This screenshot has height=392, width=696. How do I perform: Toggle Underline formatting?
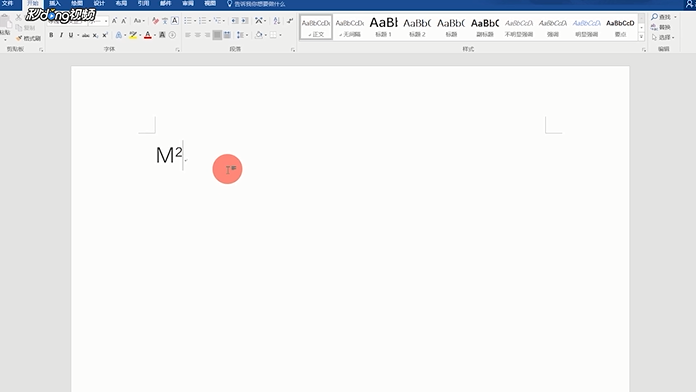click(x=71, y=35)
